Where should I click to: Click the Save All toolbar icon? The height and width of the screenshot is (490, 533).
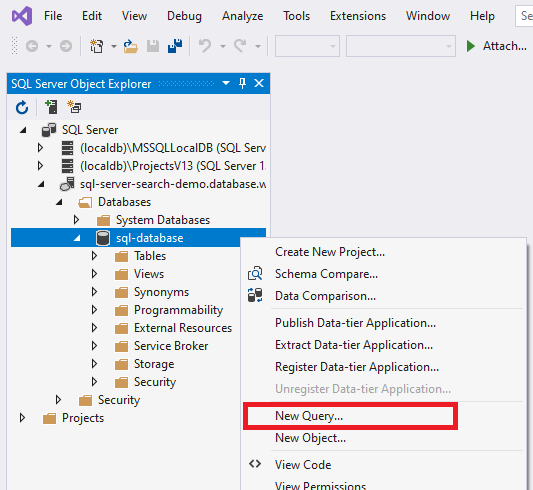pos(175,46)
